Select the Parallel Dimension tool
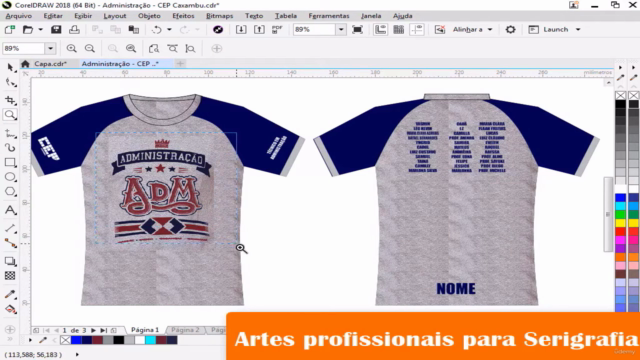This screenshot has height=360, width=640. pyautogui.click(x=10, y=228)
